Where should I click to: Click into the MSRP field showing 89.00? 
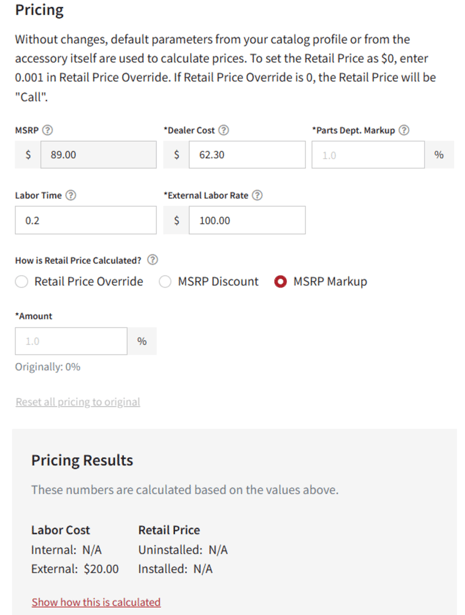pos(98,155)
